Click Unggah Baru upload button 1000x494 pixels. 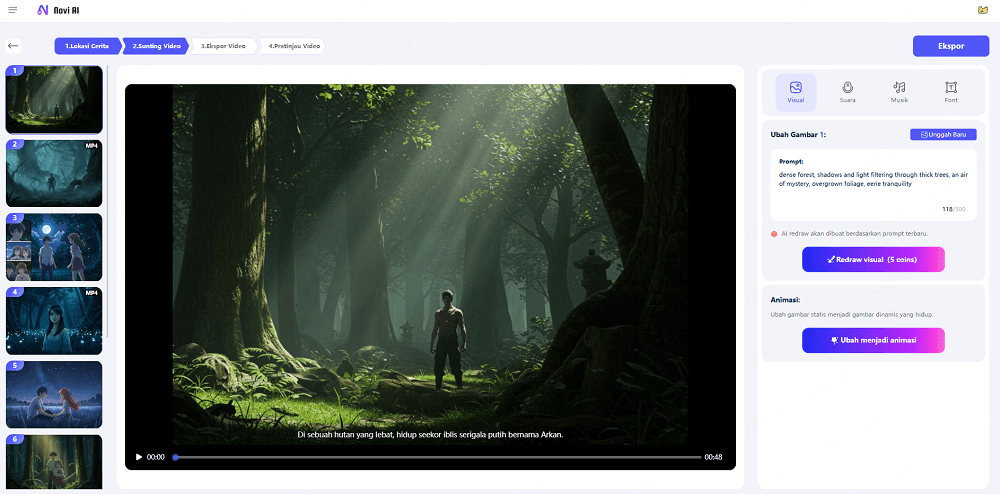tap(943, 134)
